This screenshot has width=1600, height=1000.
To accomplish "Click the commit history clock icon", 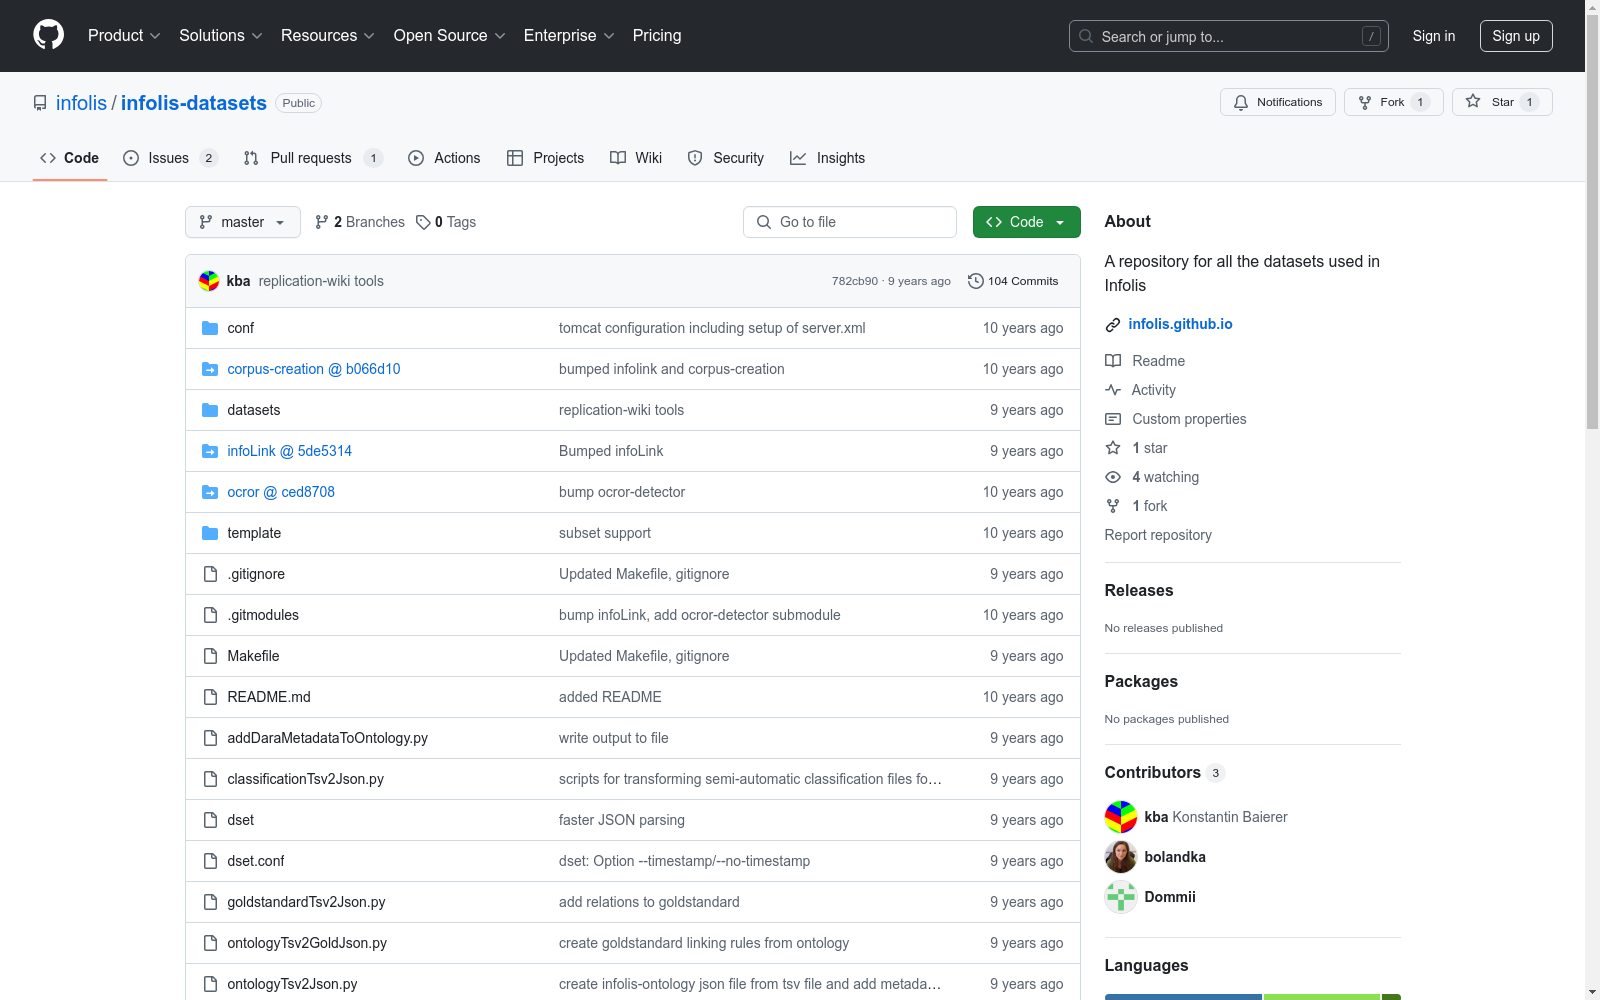I will [x=976, y=281].
